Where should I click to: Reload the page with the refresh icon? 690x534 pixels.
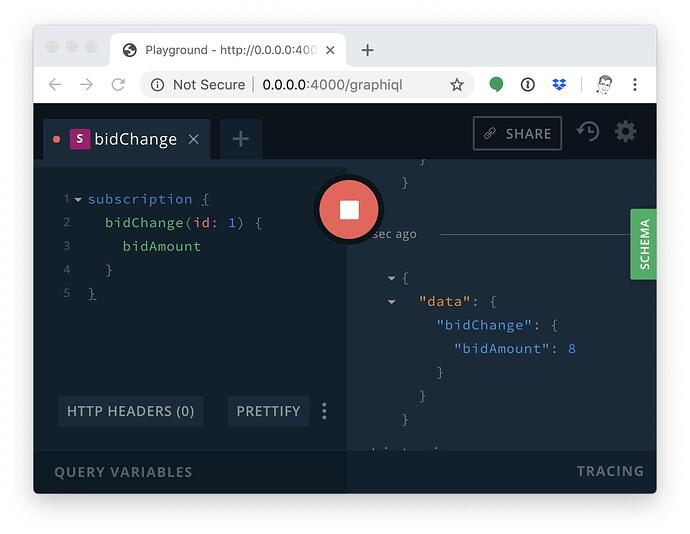(x=118, y=84)
